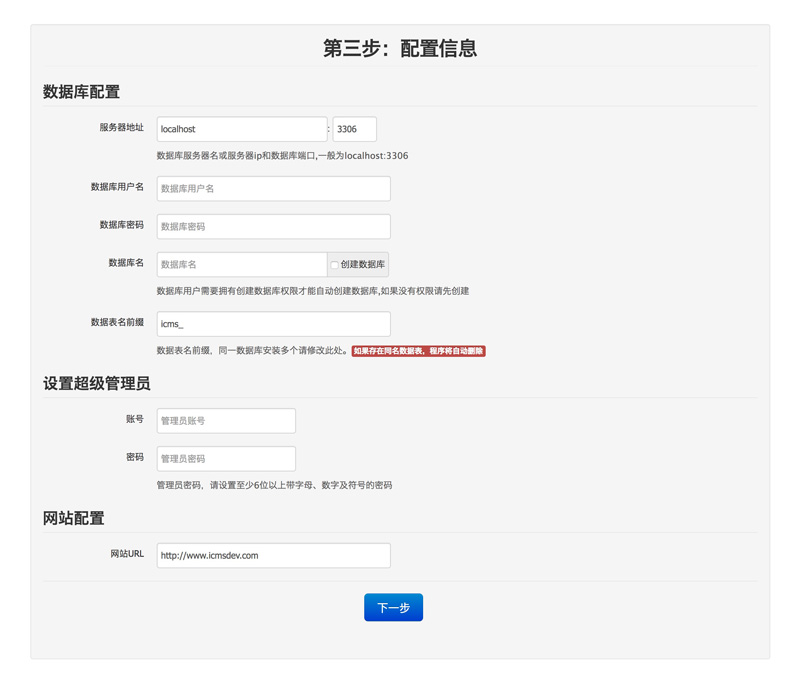This screenshot has width=800, height=686.
Task: Click the 网站URL field label
Action: pyautogui.click(x=127, y=554)
